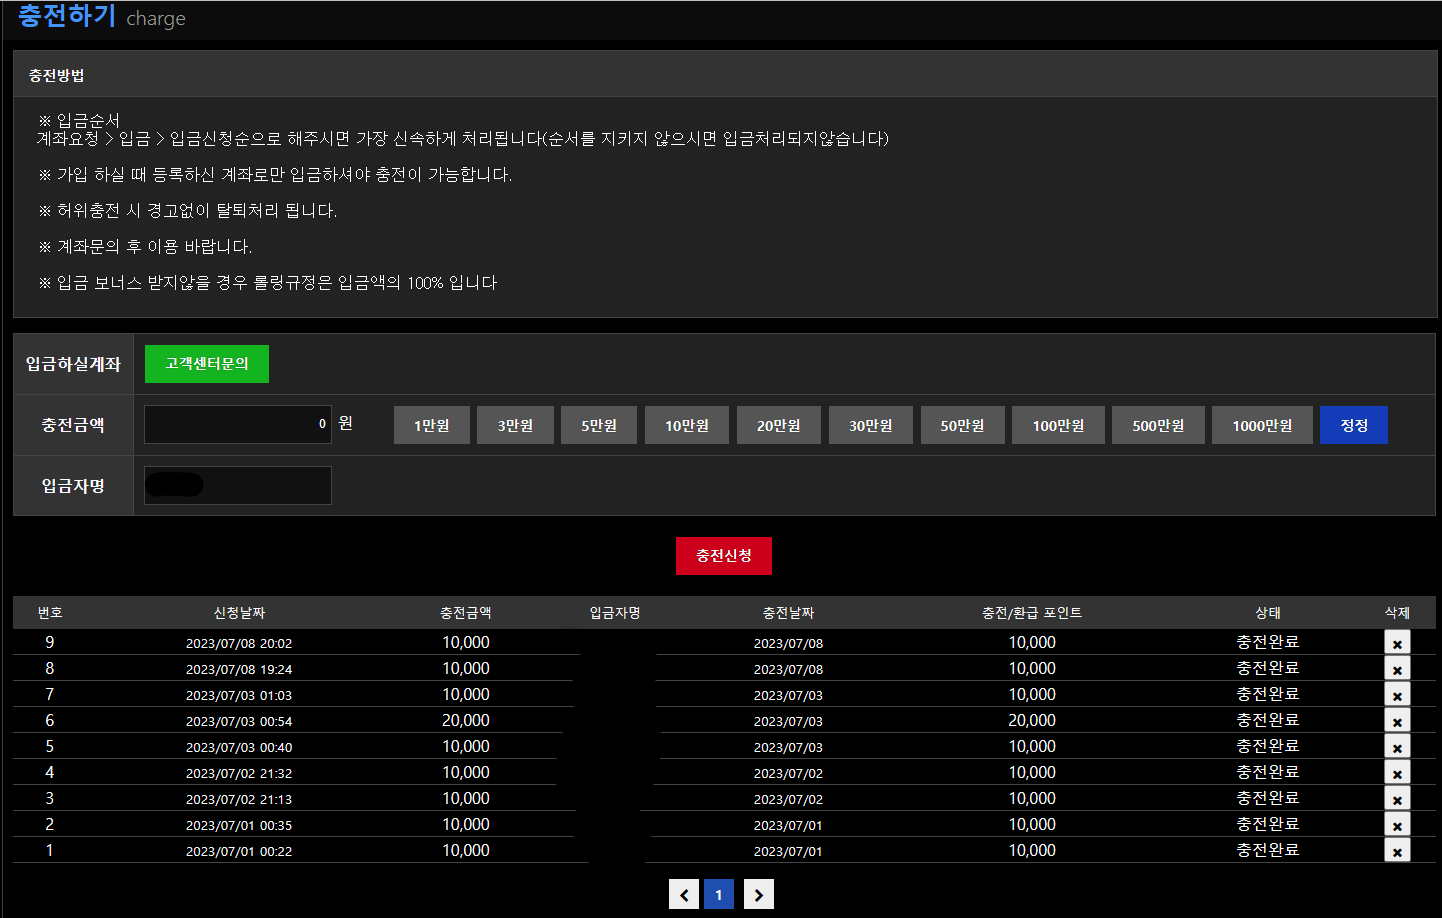
Task: Click the green 고객센터문의 button
Action: point(207,364)
